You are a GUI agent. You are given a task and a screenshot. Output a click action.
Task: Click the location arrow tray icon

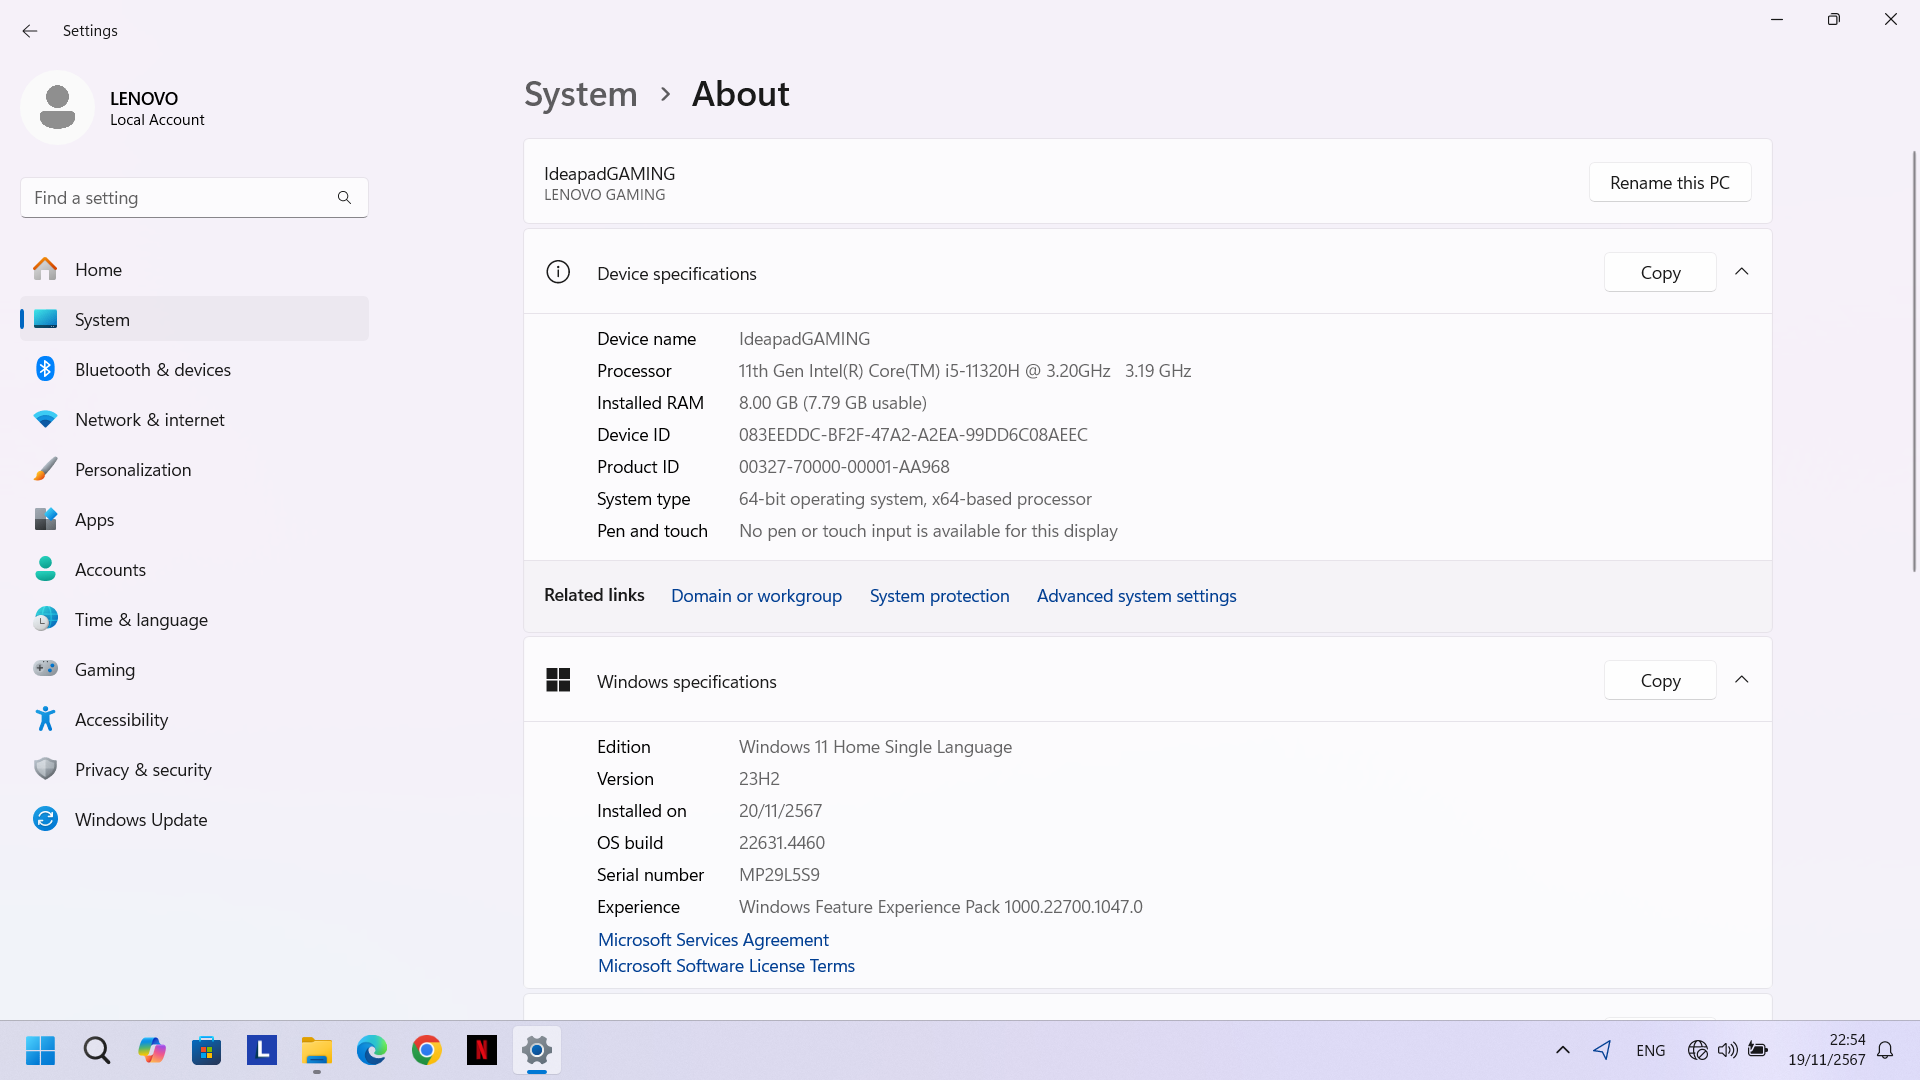tap(1602, 1050)
